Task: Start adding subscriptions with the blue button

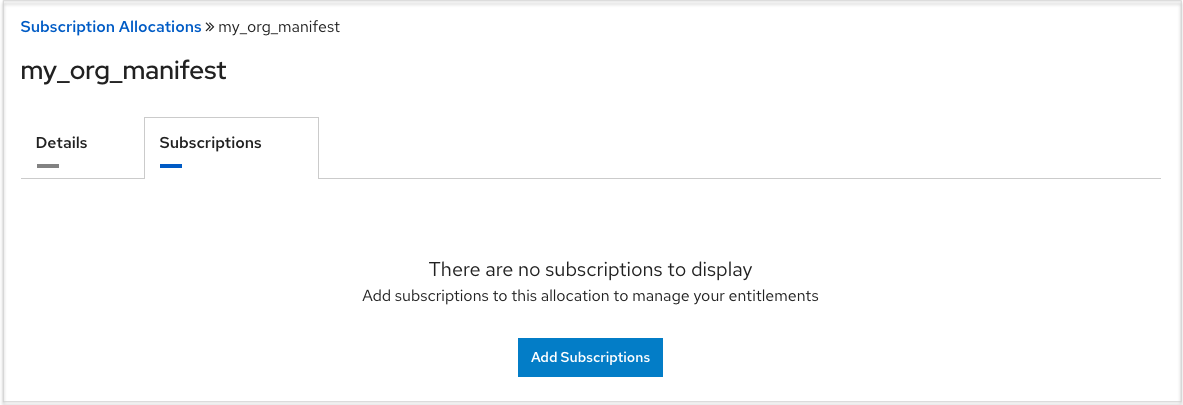Action: [590, 357]
